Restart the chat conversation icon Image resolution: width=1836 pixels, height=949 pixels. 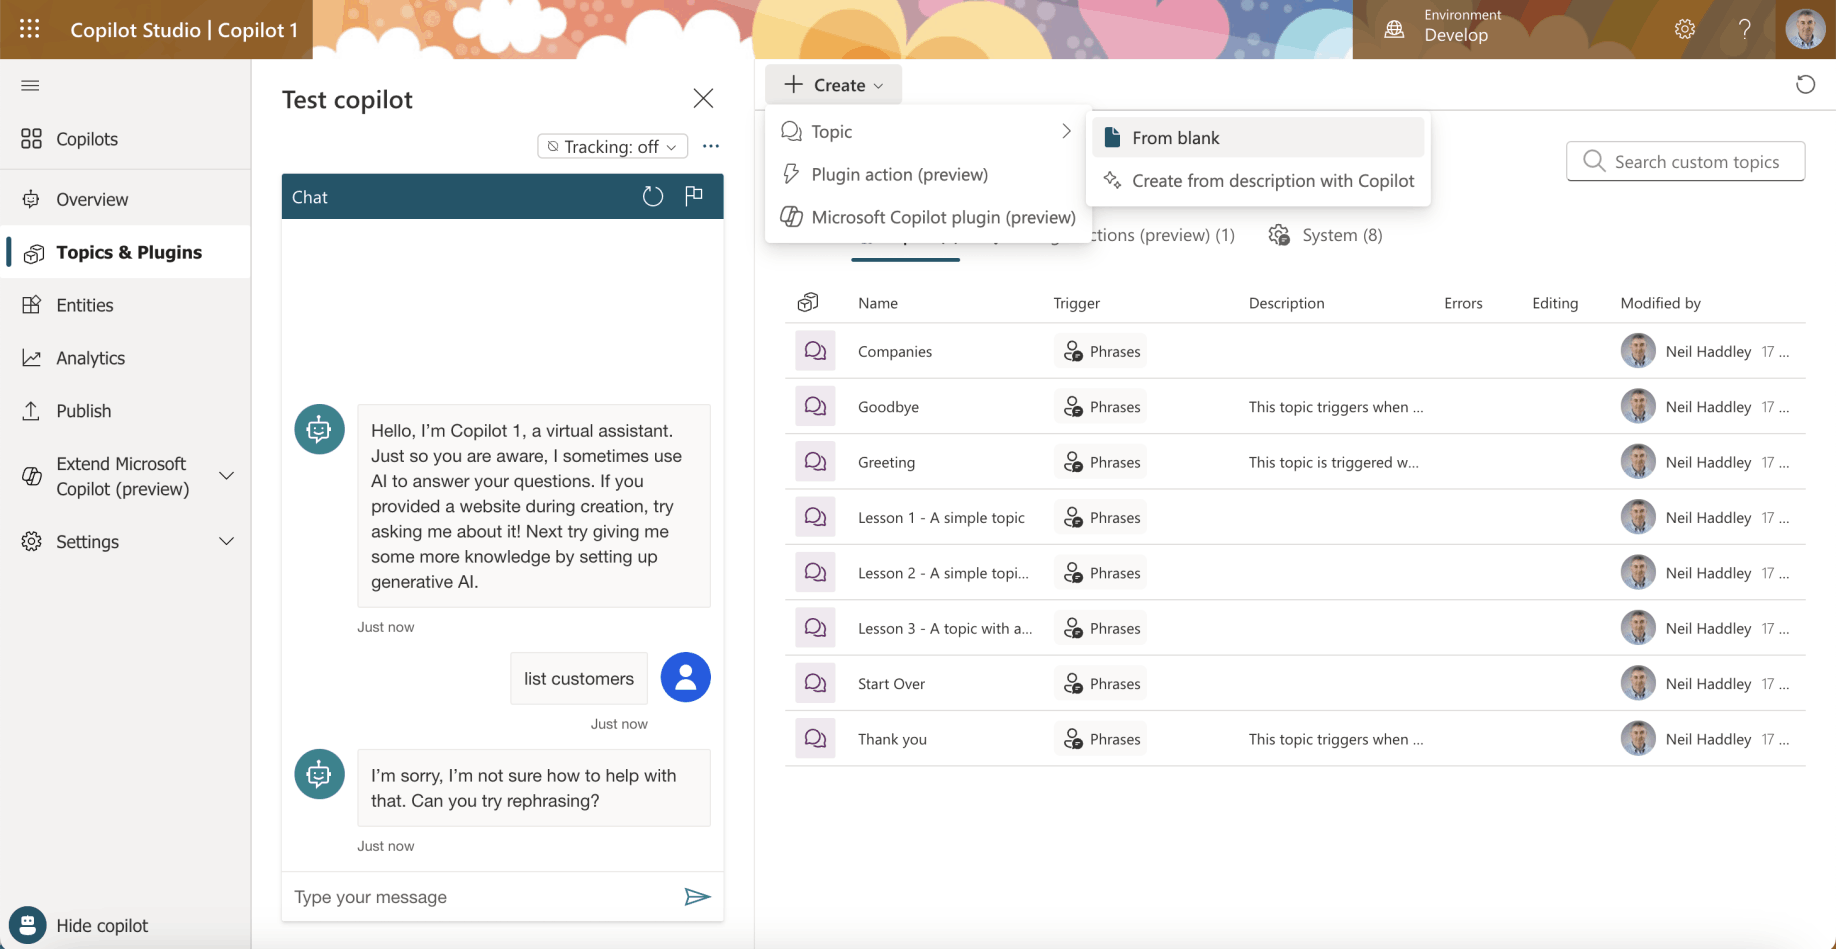[x=652, y=197]
